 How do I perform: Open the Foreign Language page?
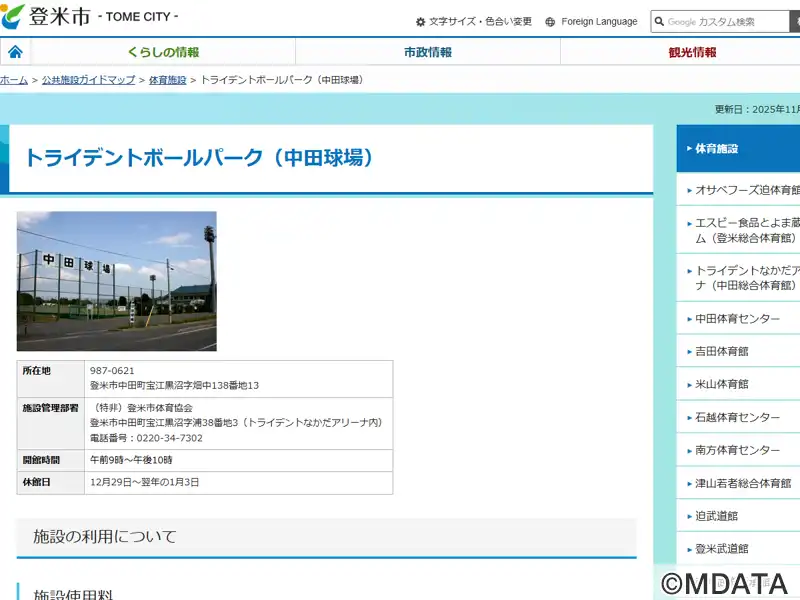coord(598,22)
